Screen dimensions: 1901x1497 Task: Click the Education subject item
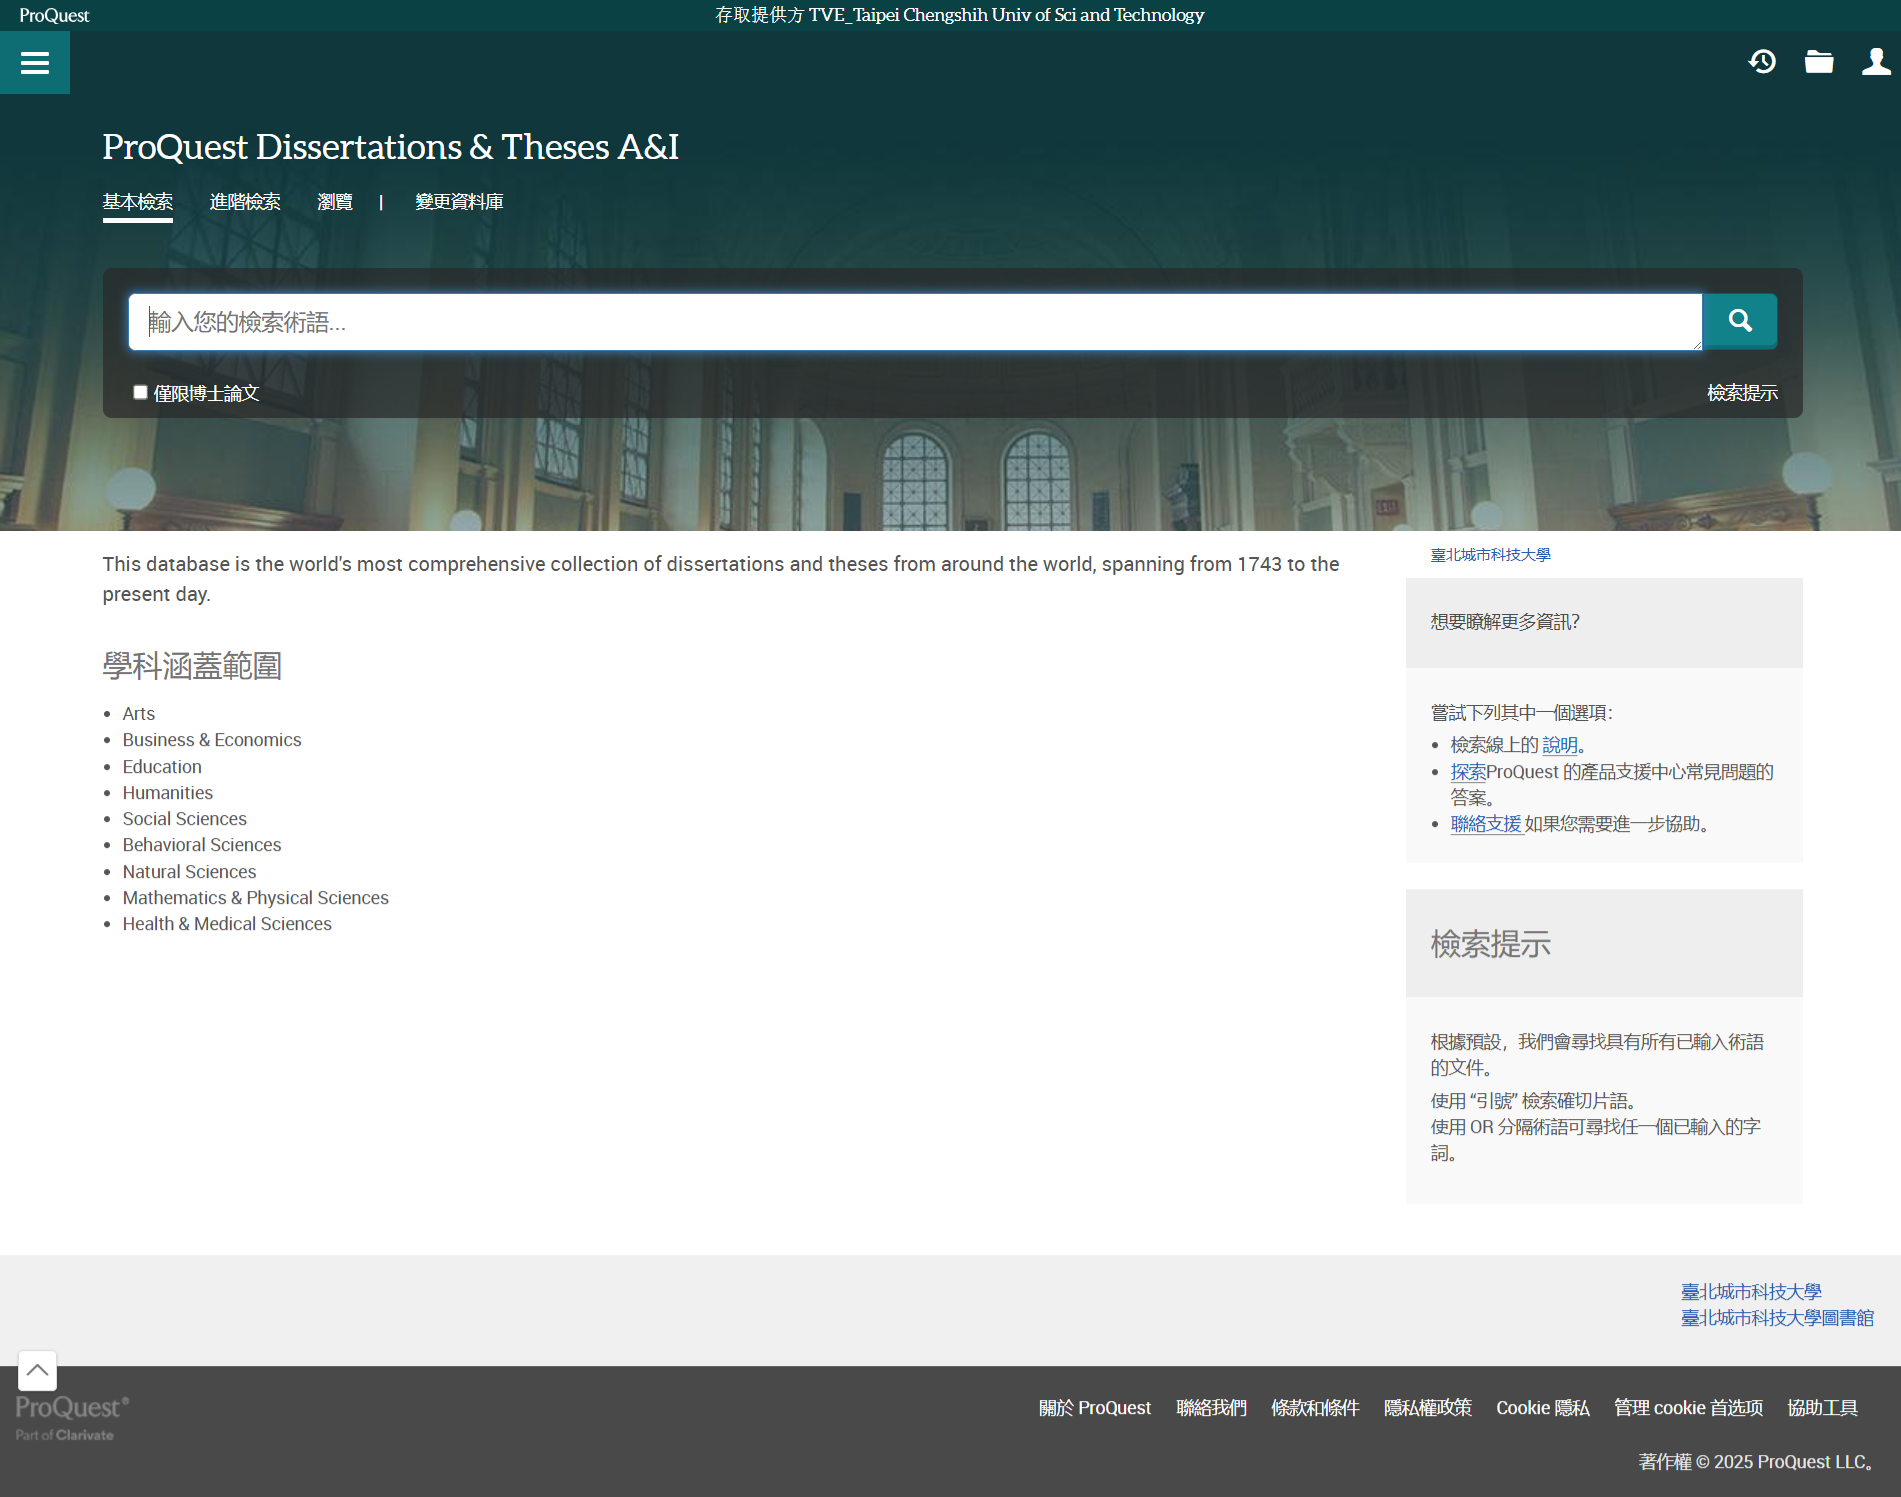click(162, 767)
